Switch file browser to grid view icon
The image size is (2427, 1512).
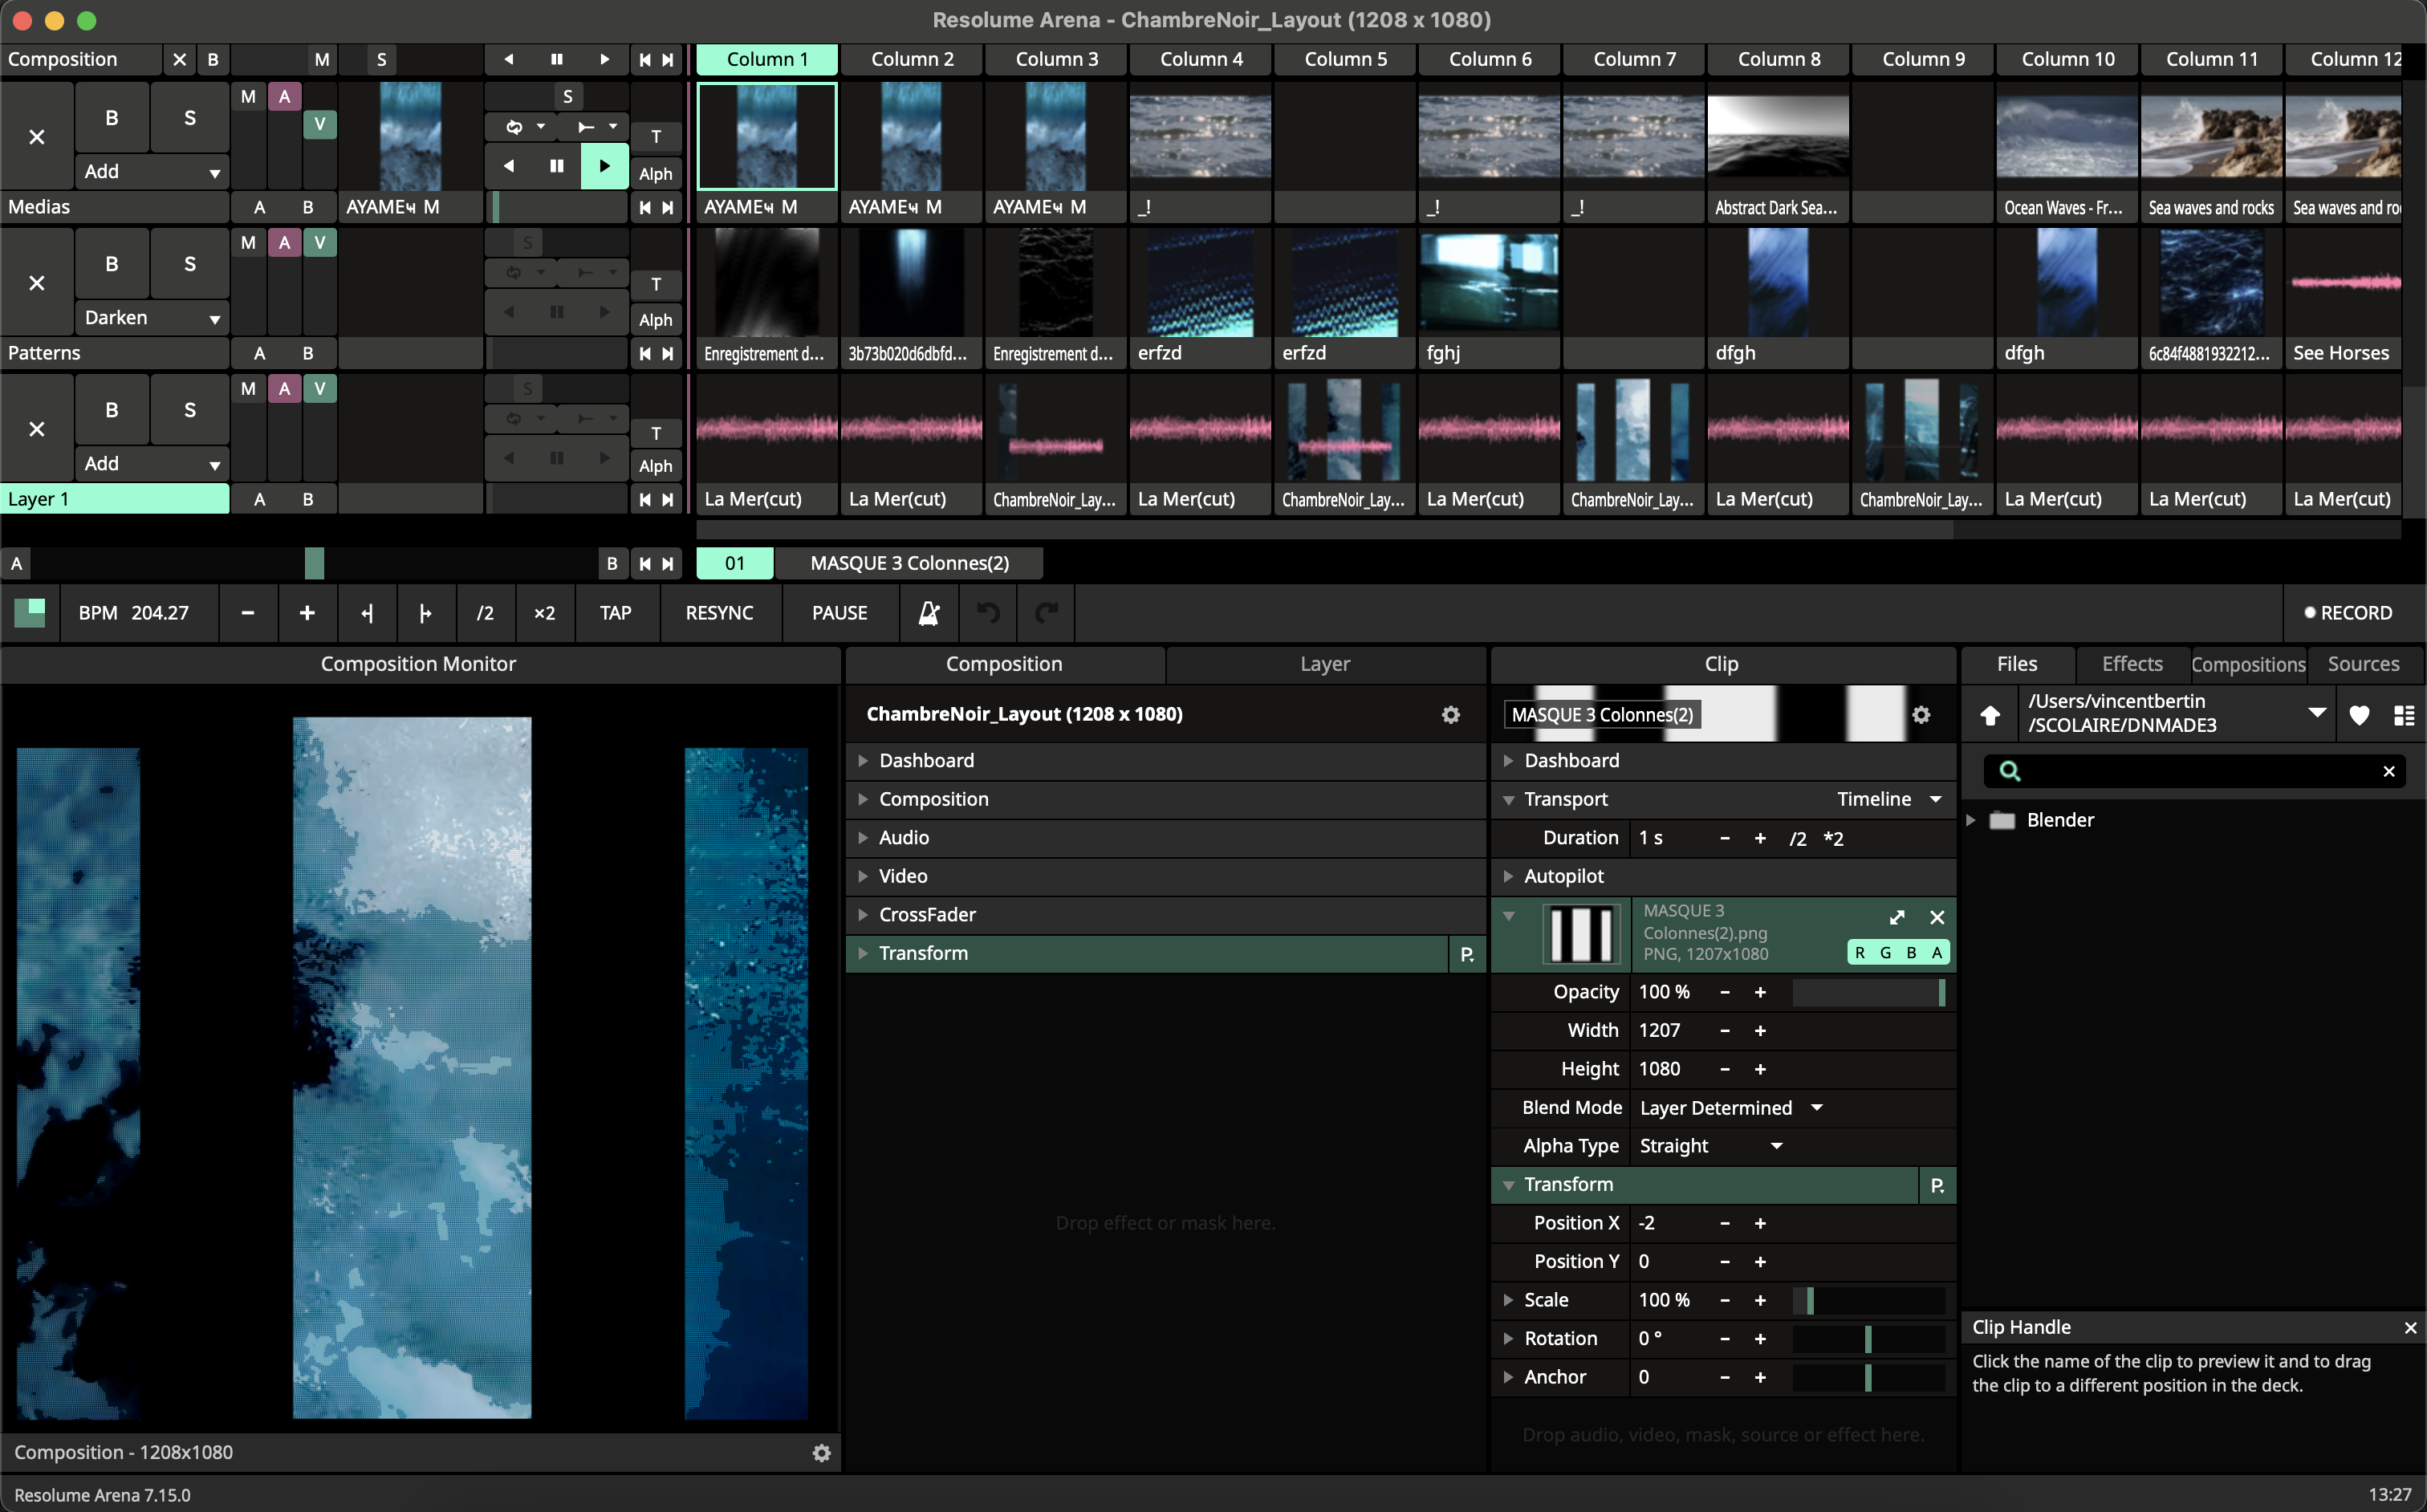(2403, 714)
